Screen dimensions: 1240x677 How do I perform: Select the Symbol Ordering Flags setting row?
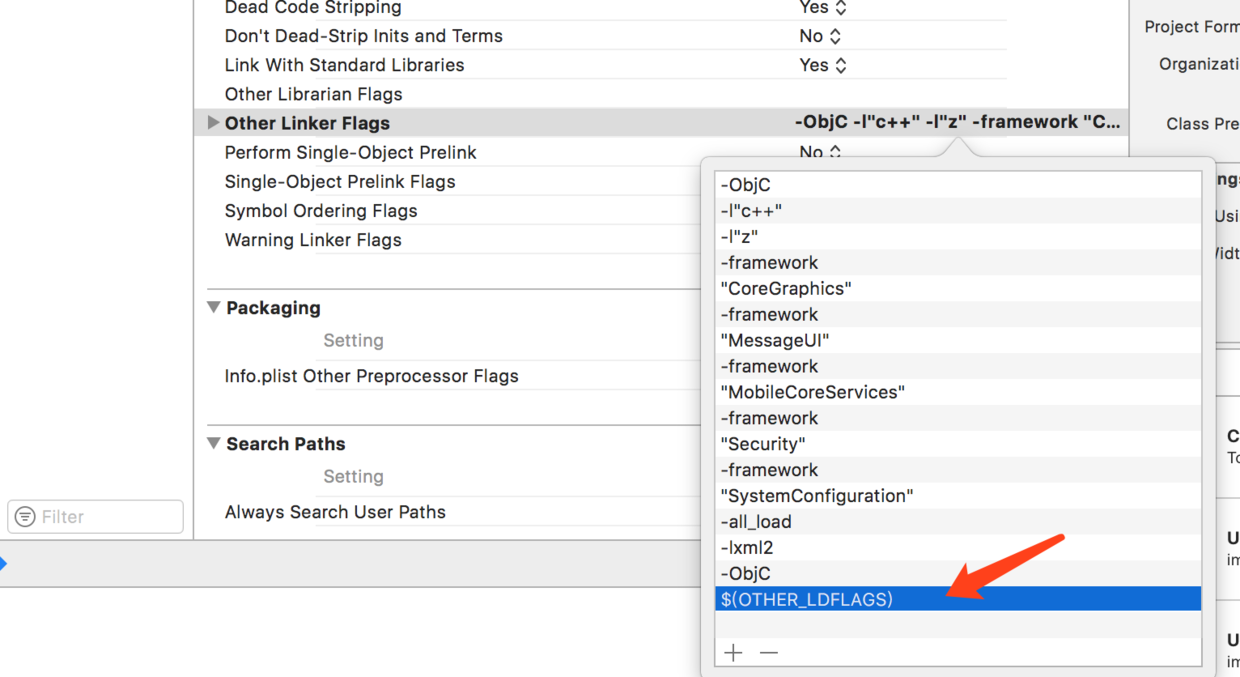[321, 210]
